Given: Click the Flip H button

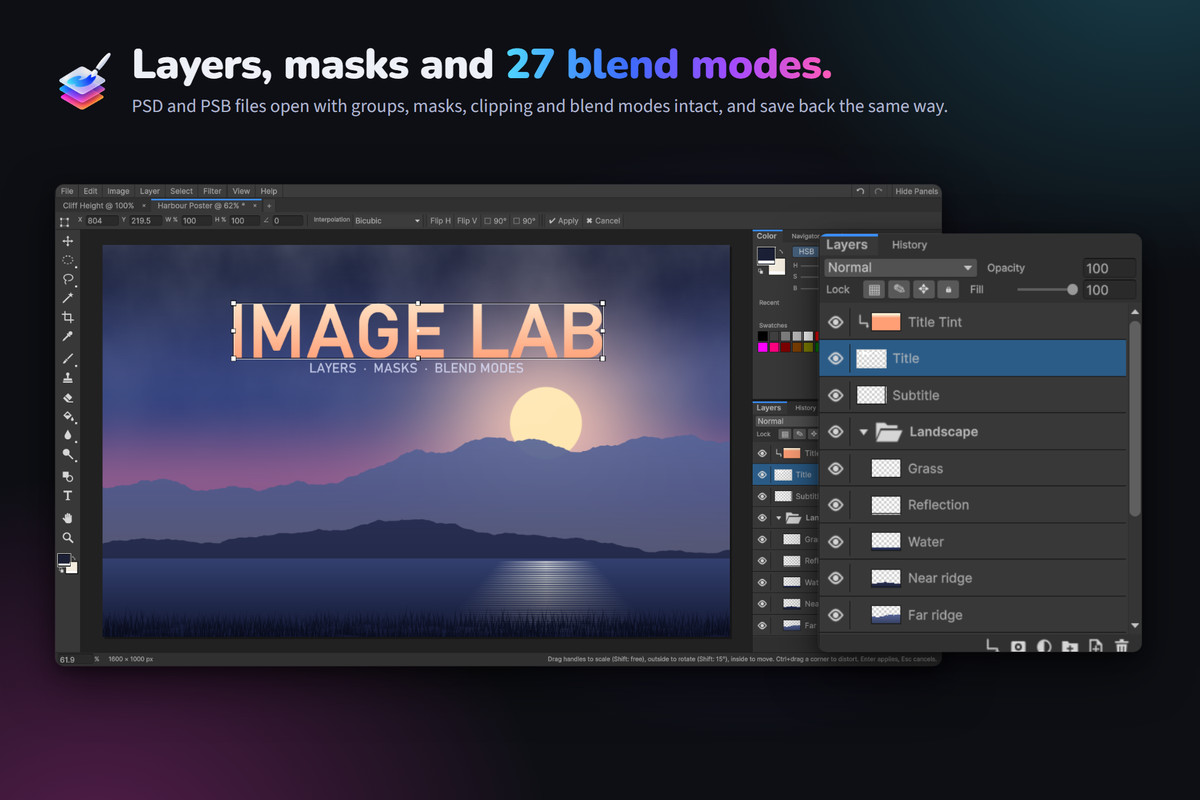Looking at the screenshot, I should (440, 220).
